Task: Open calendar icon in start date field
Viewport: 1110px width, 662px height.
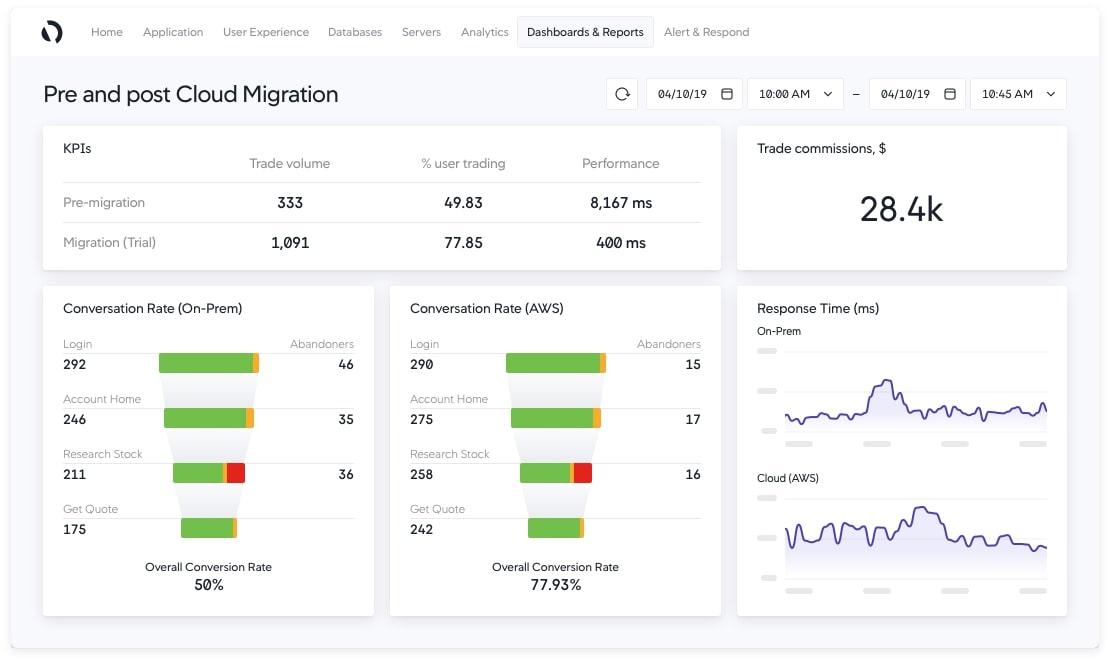Action: 727,94
